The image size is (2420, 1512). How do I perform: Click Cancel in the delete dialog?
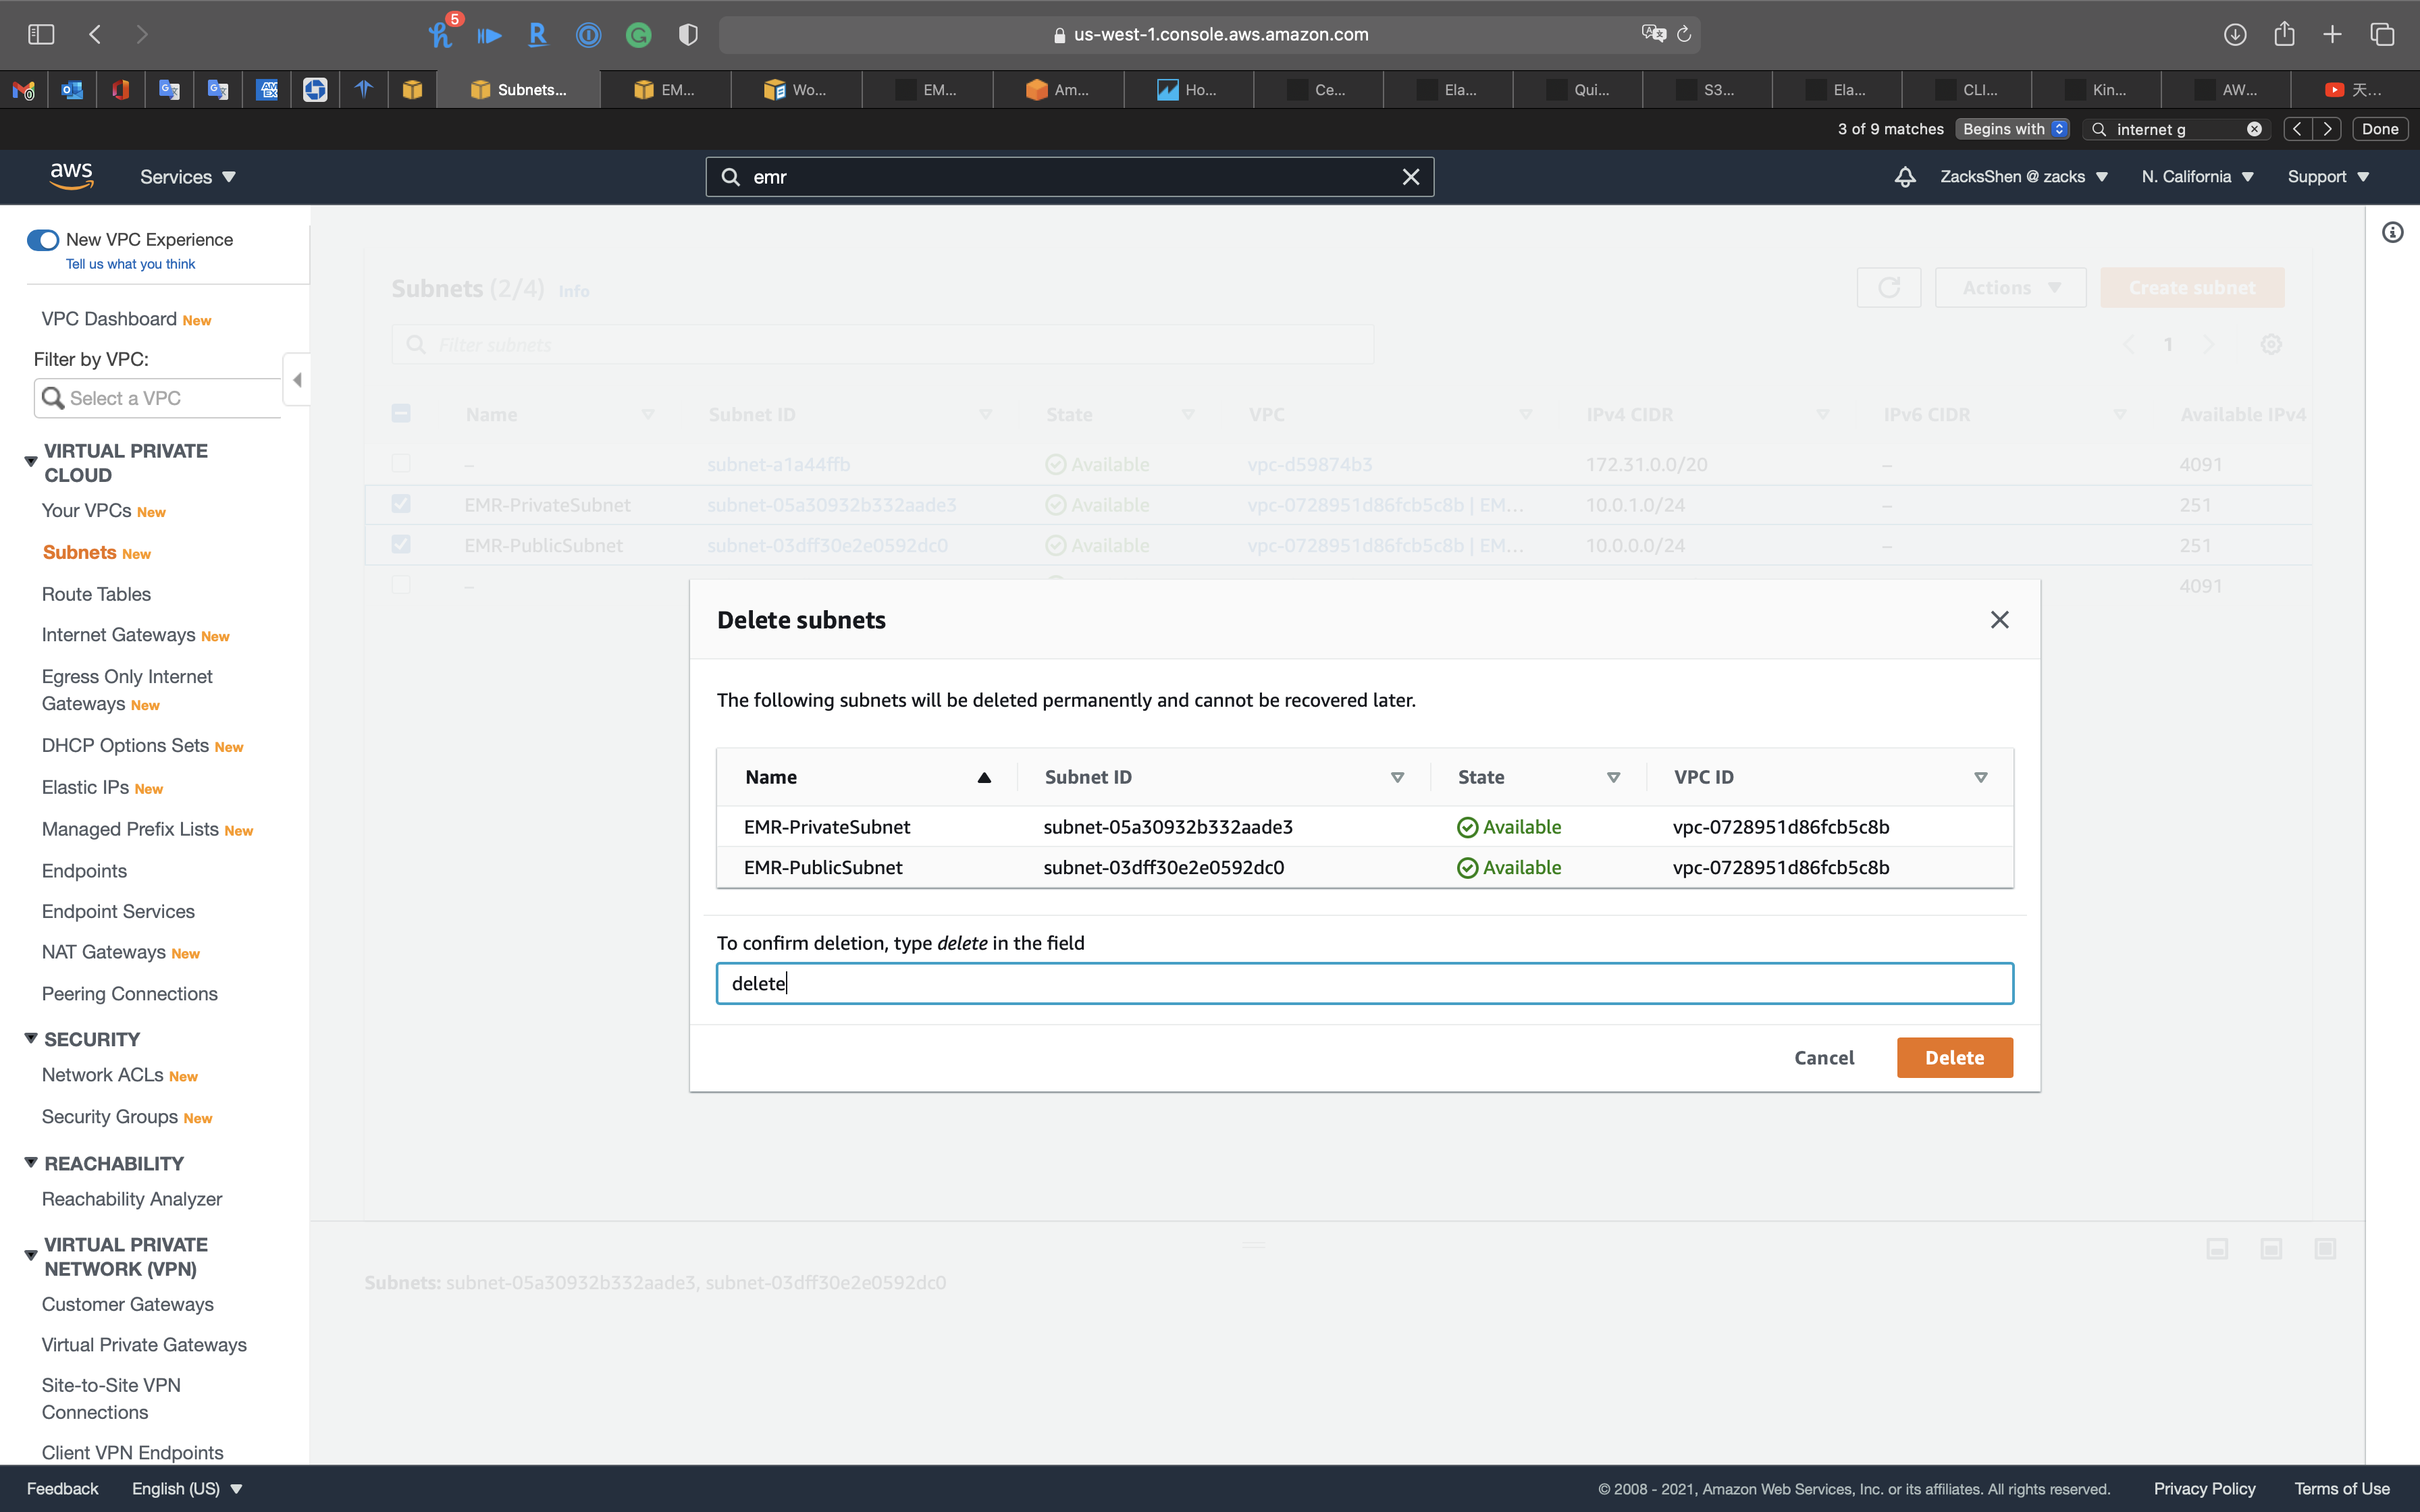[x=1824, y=1058]
